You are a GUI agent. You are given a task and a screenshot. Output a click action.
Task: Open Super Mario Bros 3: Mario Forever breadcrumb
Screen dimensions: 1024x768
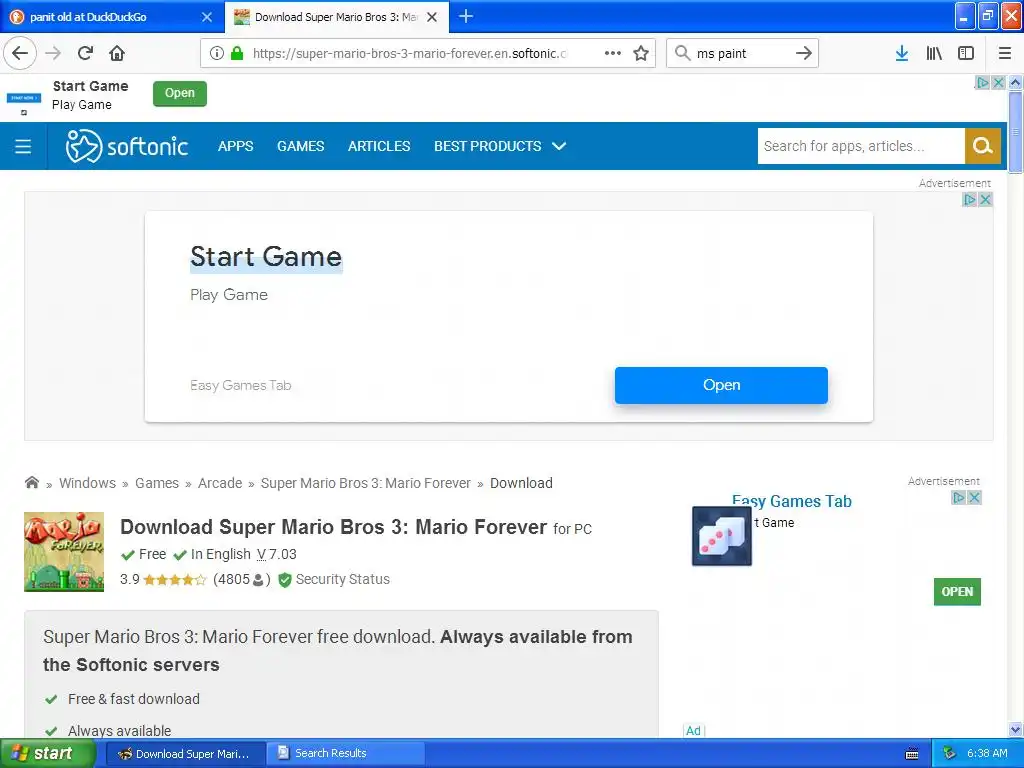tap(366, 483)
